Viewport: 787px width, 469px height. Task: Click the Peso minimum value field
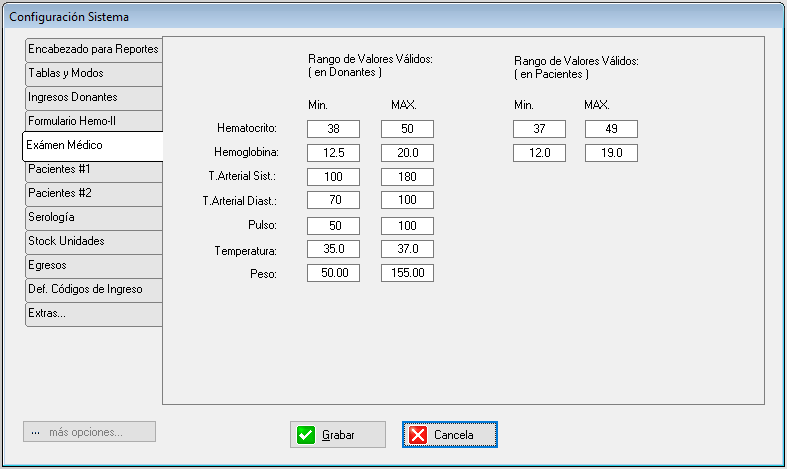click(333, 273)
